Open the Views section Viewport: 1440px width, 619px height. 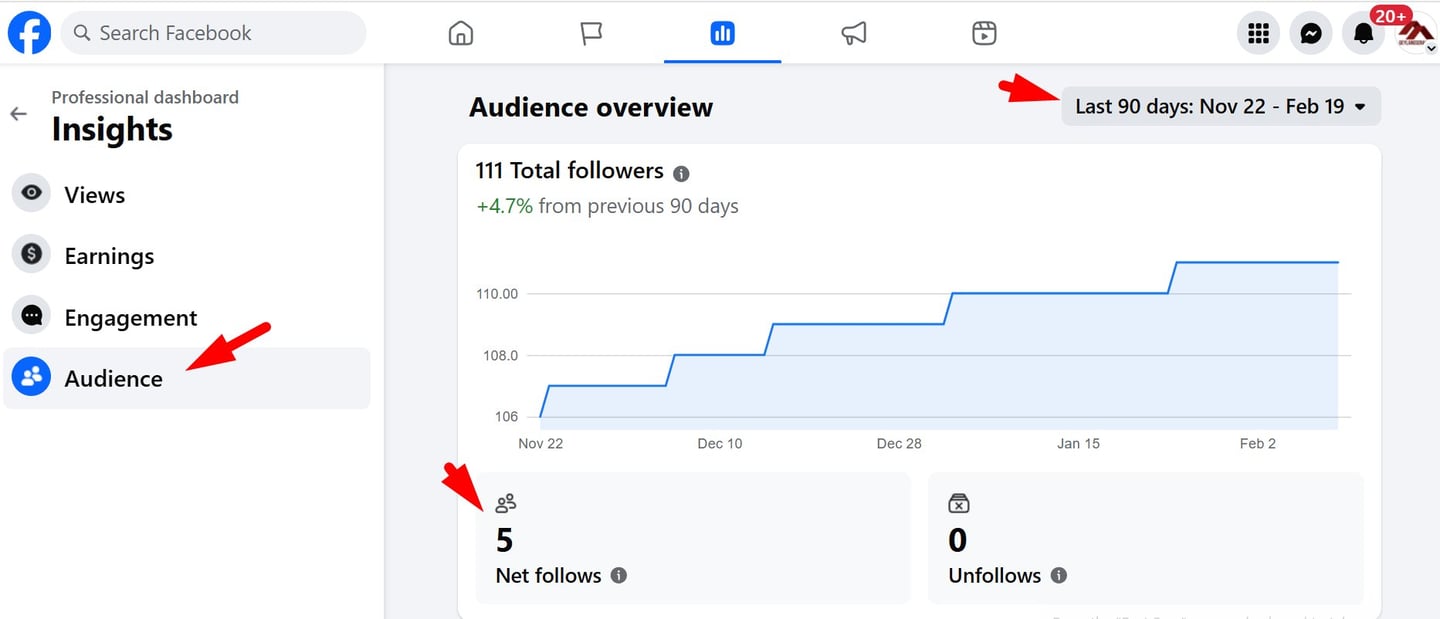click(94, 194)
